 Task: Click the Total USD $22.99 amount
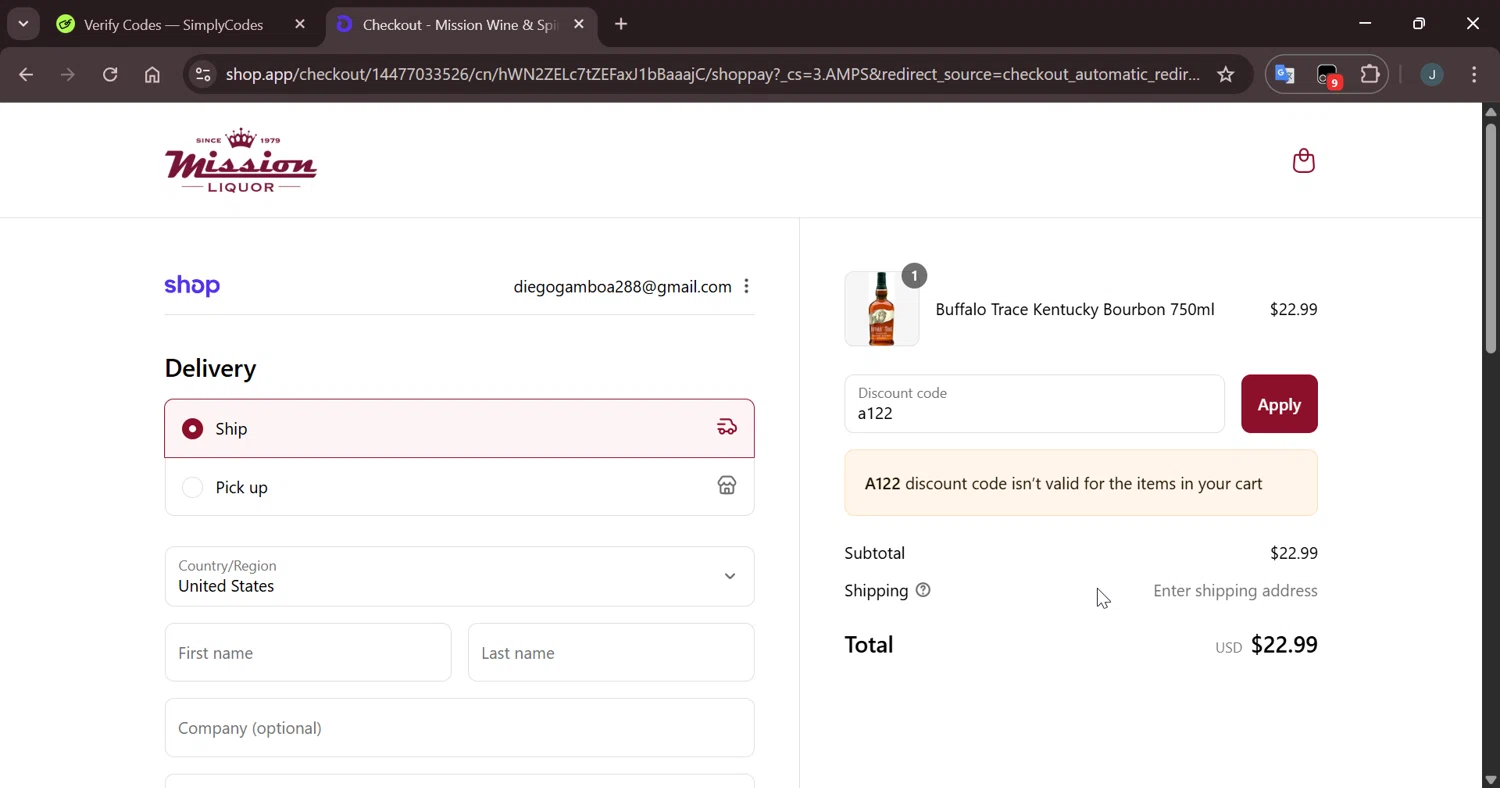pyautogui.click(x=1266, y=645)
